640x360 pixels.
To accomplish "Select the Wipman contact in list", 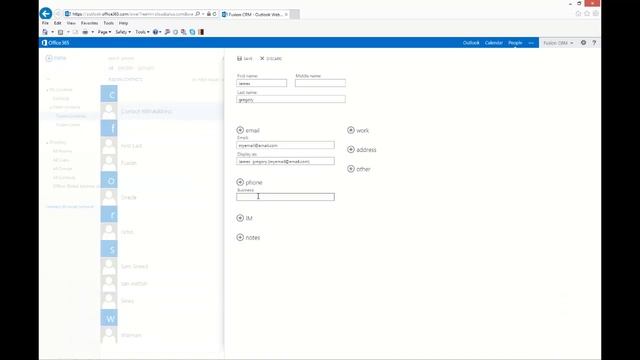I will tap(162, 335).
